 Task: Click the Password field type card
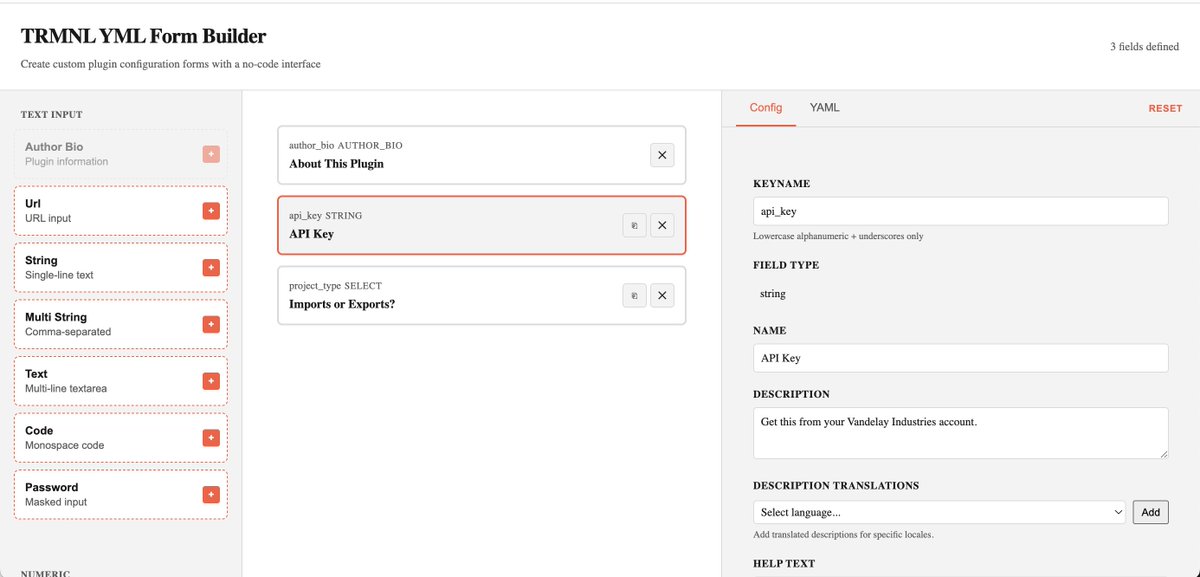coord(120,494)
